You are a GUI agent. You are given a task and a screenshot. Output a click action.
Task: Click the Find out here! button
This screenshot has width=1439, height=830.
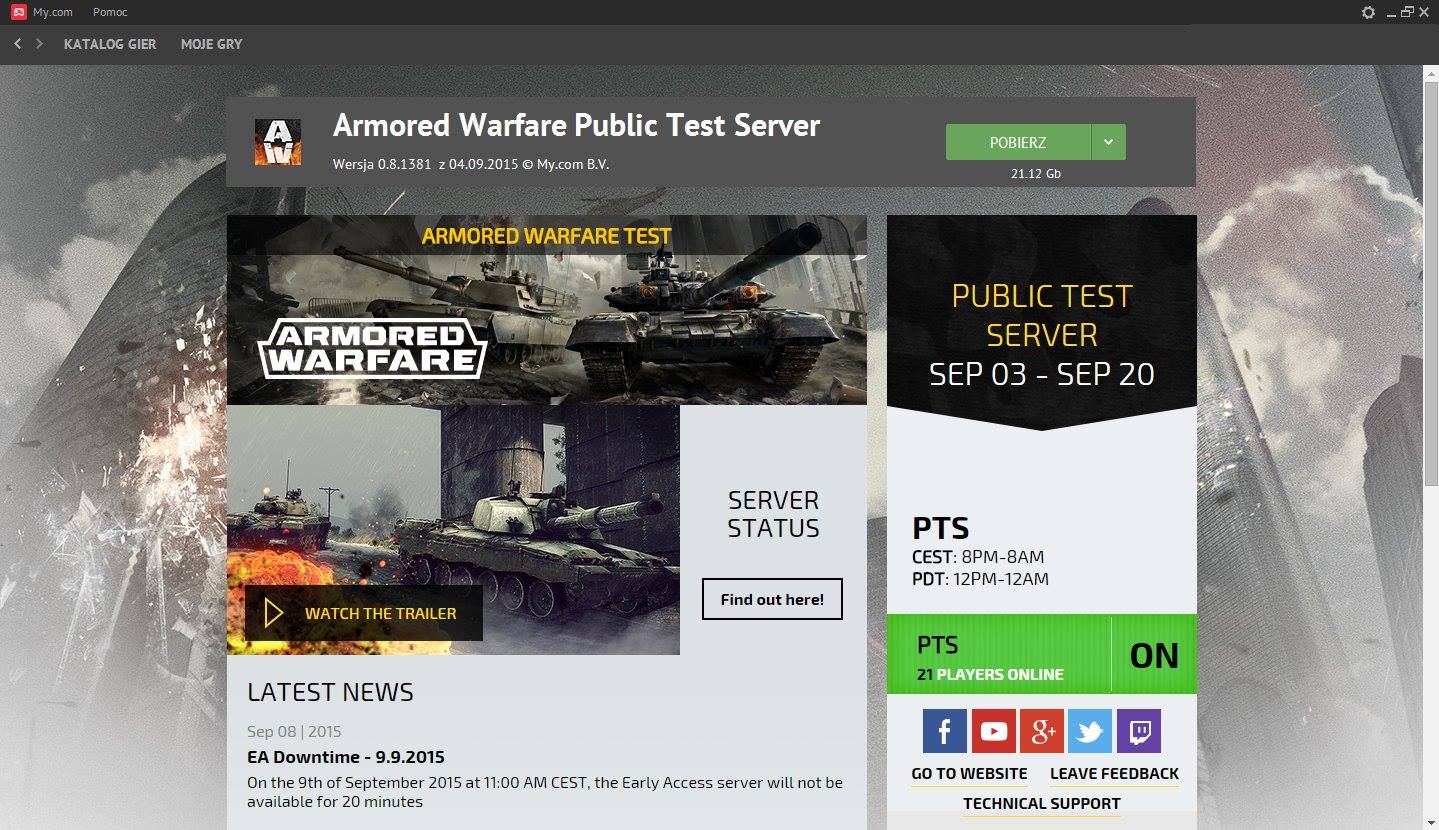[772, 599]
